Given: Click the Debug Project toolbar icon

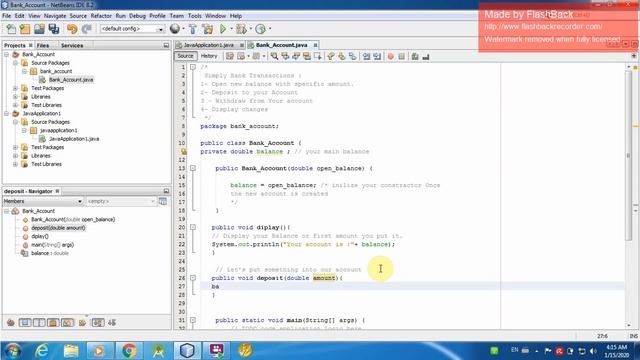Looking at the screenshot, I should tap(241, 29).
